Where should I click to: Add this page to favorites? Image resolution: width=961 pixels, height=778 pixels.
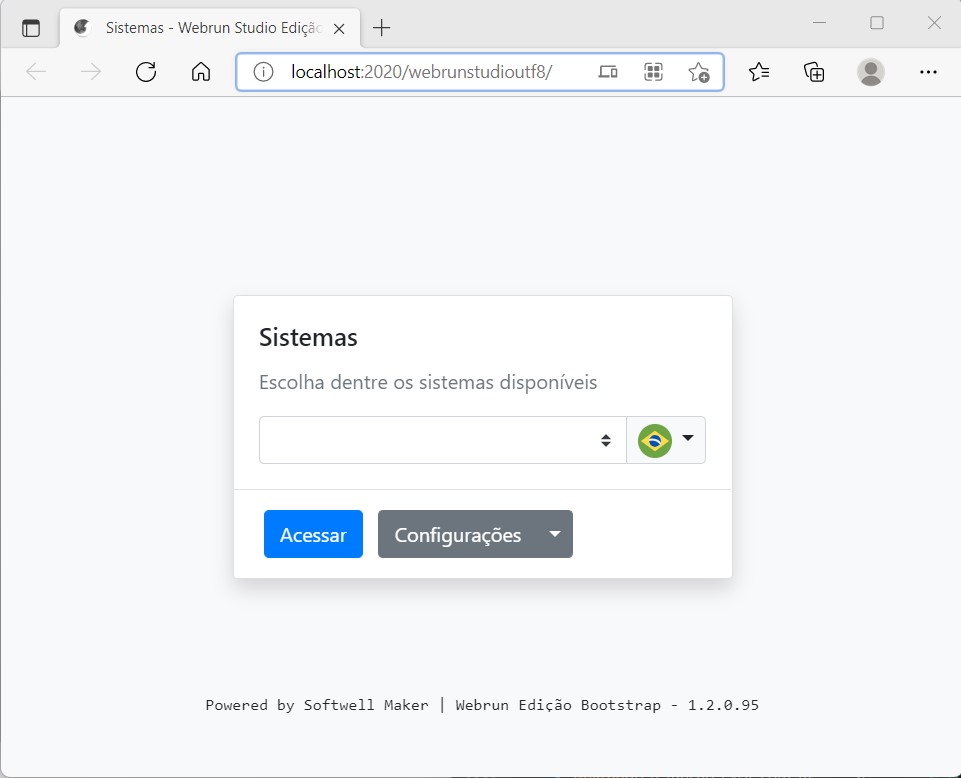click(698, 72)
